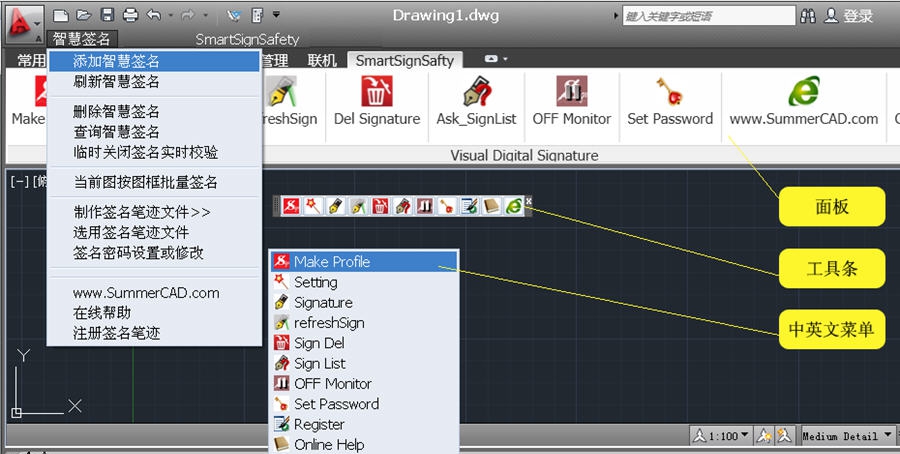Viewport: 900px width, 454px height.
Task: Open the 1:100 annotation scale dropdown
Action: pos(722,436)
